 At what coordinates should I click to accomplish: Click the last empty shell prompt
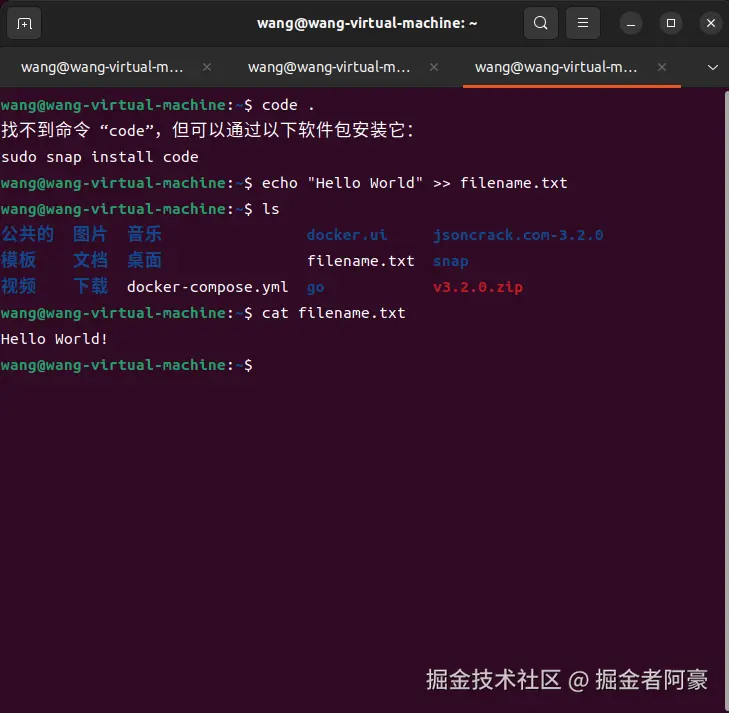pos(126,365)
